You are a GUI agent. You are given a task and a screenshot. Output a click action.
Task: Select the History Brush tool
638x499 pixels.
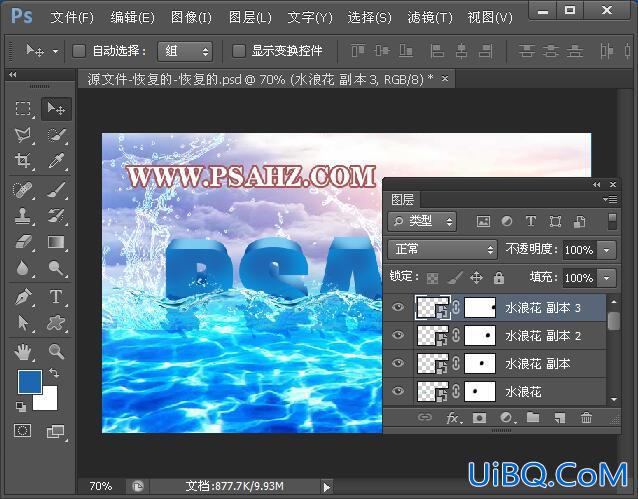coord(56,216)
